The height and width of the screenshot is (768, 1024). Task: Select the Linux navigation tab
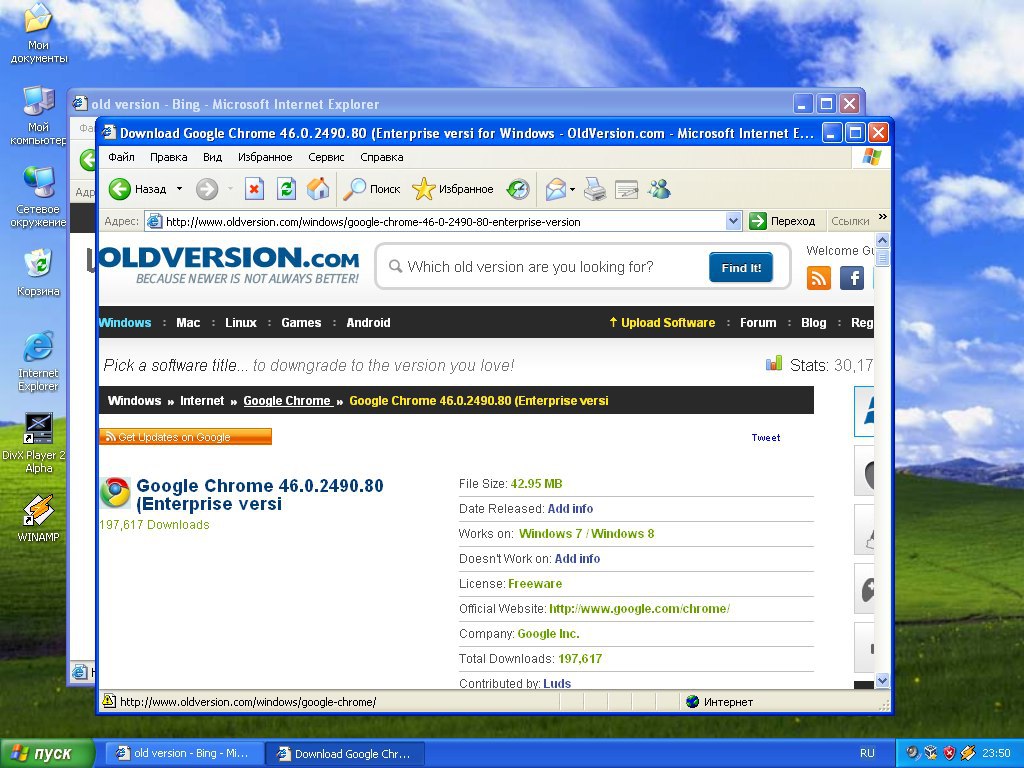tap(241, 323)
